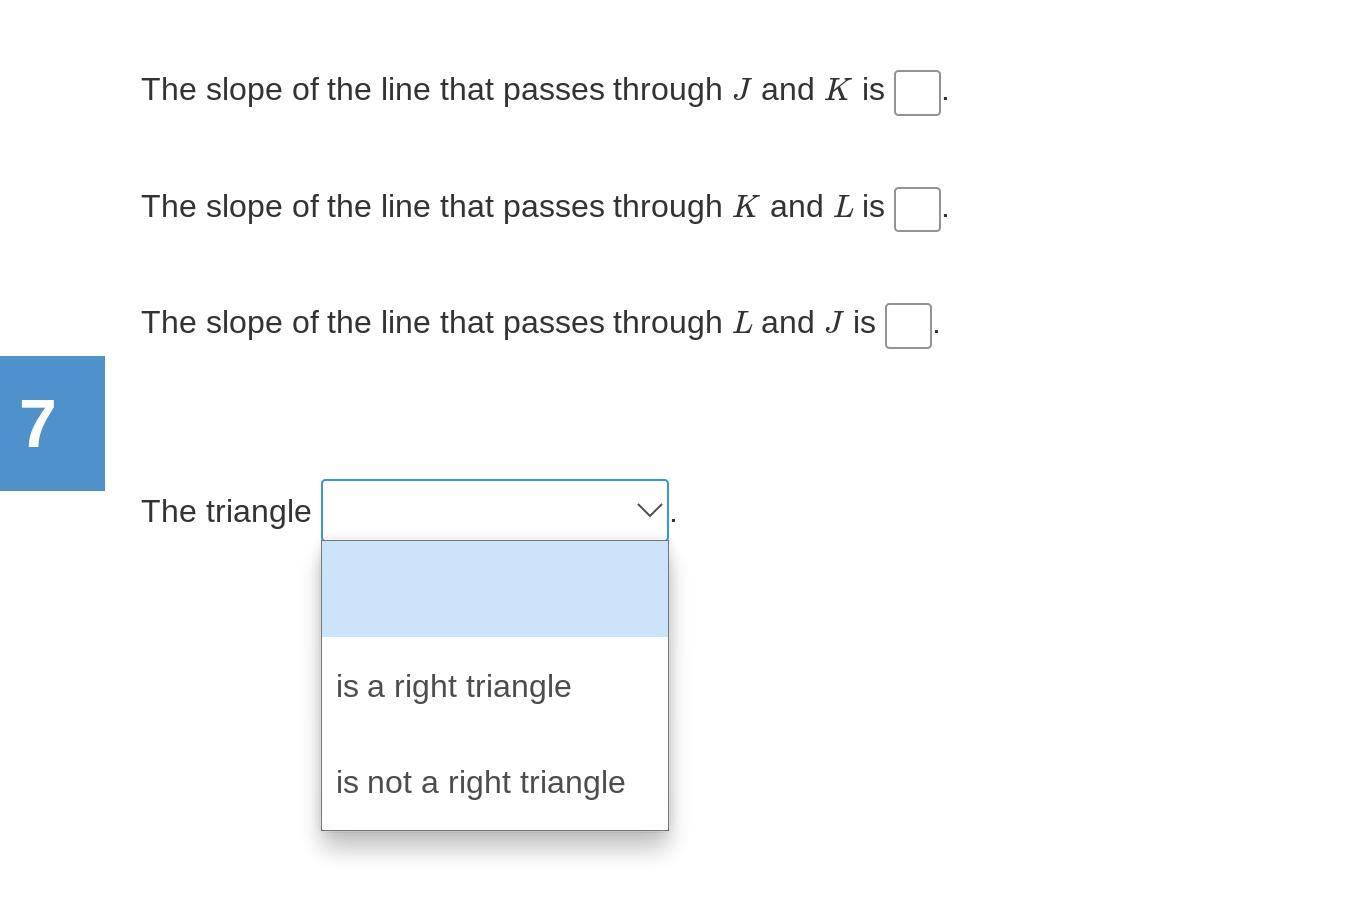Click the letter J in the third sentence
1356x903 pixels.
(834, 323)
